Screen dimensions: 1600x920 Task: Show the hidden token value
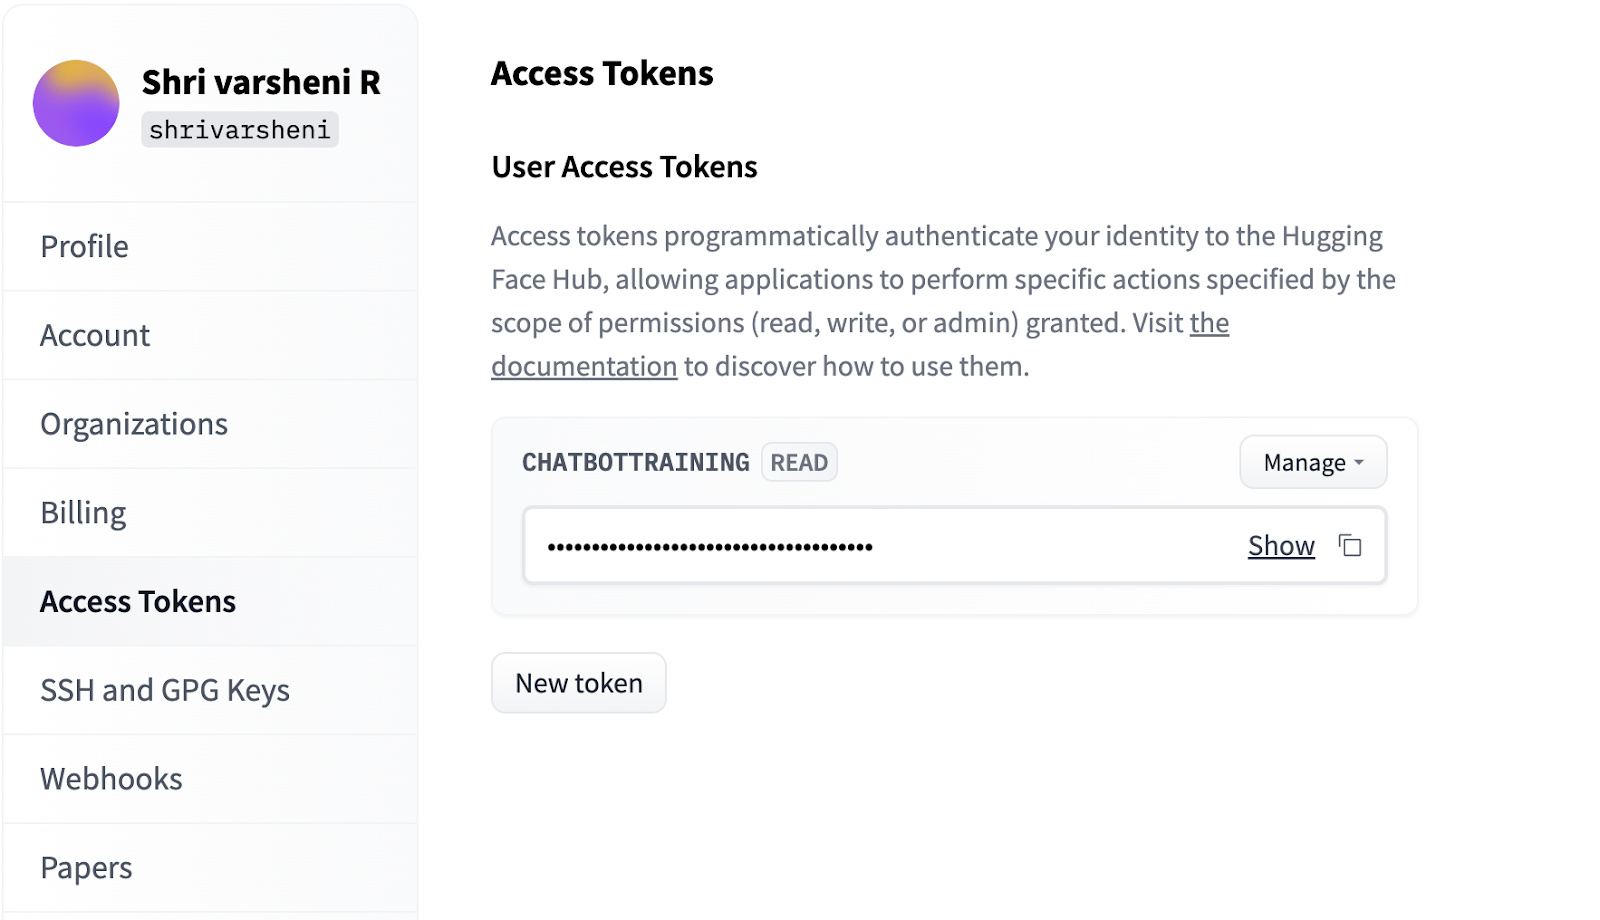[1280, 546]
